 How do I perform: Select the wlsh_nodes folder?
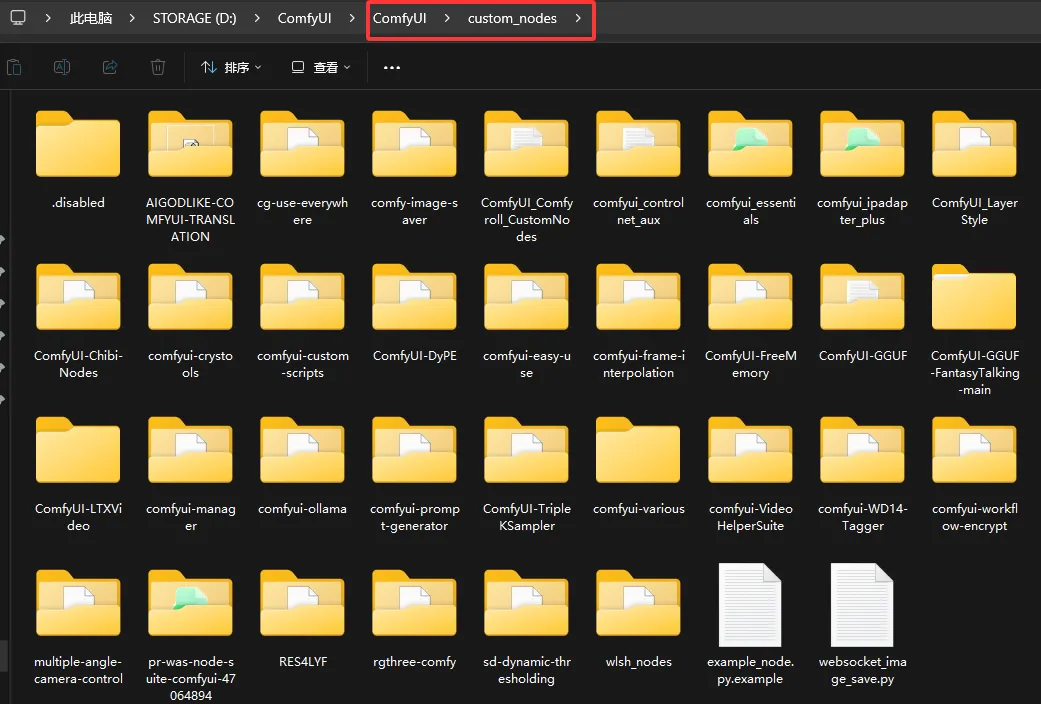(x=639, y=619)
